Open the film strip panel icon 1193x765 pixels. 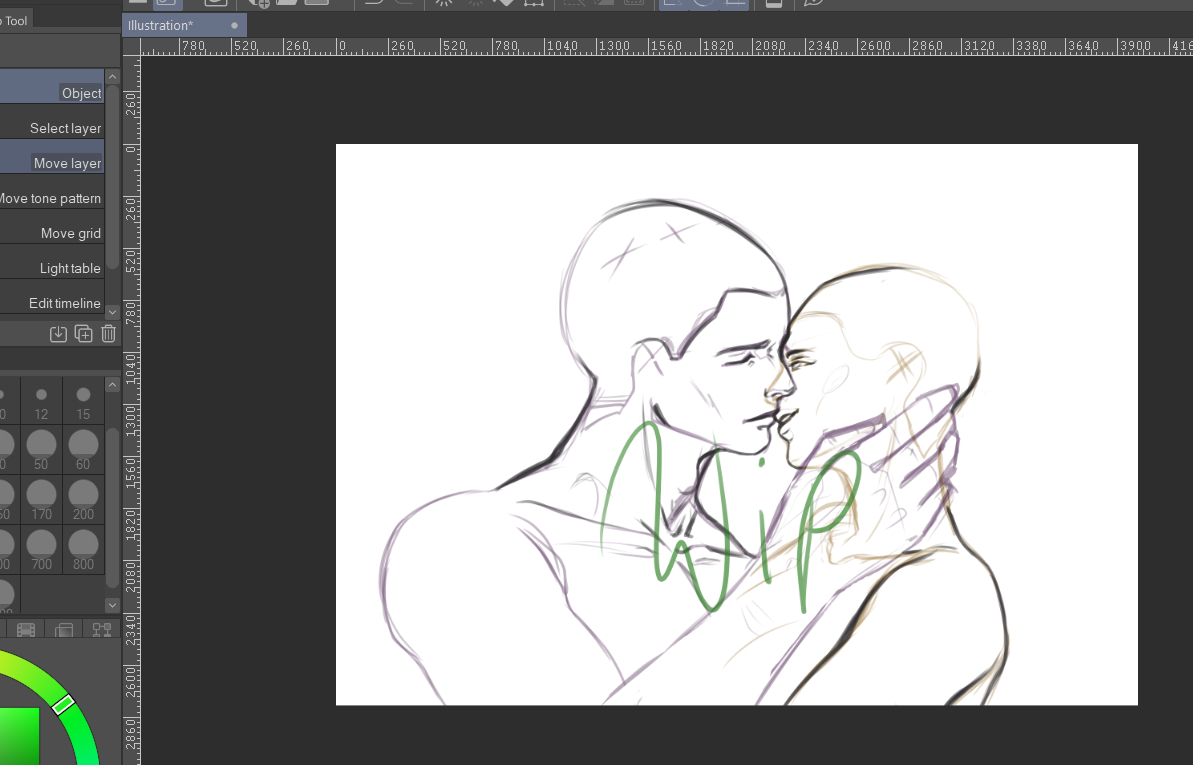pyautogui.click(x=26, y=630)
